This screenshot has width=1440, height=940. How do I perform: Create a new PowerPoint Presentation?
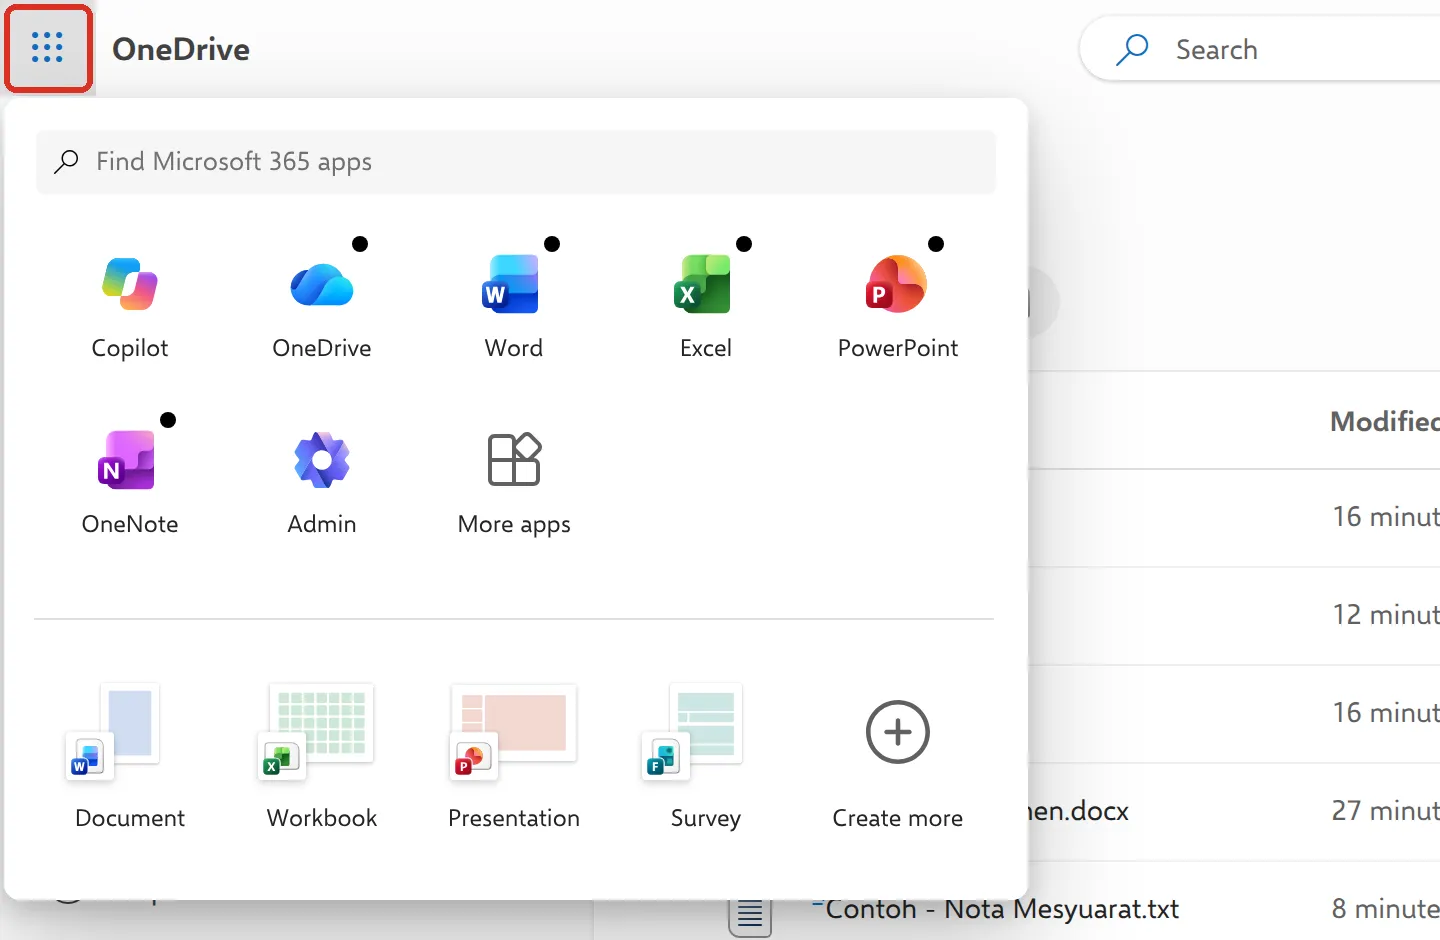click(514, 755)
